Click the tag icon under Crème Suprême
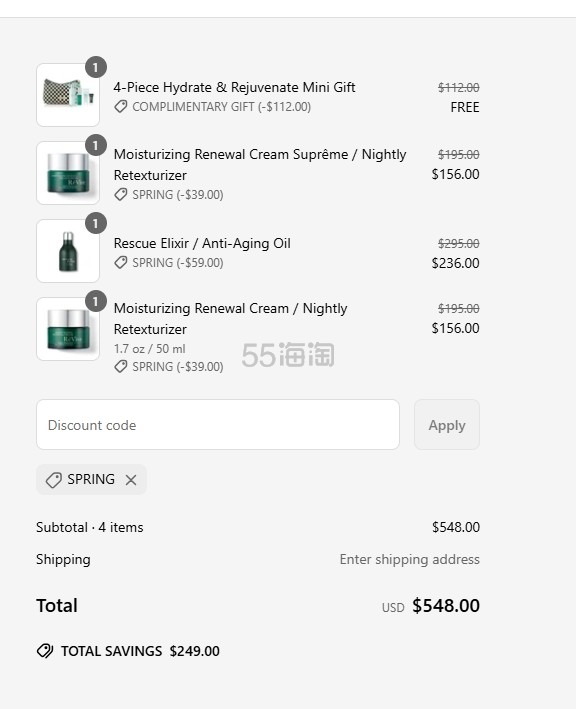The height and width of the screenshot is (709, 576). (121, 195)
